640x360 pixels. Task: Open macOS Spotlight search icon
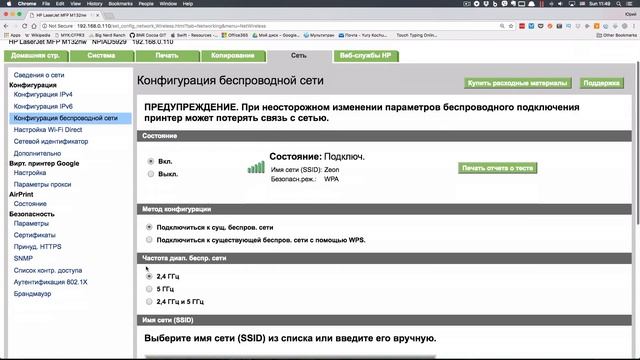pos(619,4)
